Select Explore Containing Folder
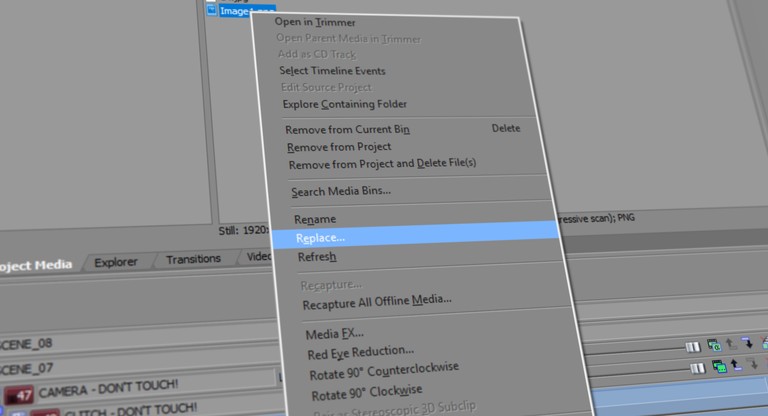 pyautogui.click(x=344, y=104)
